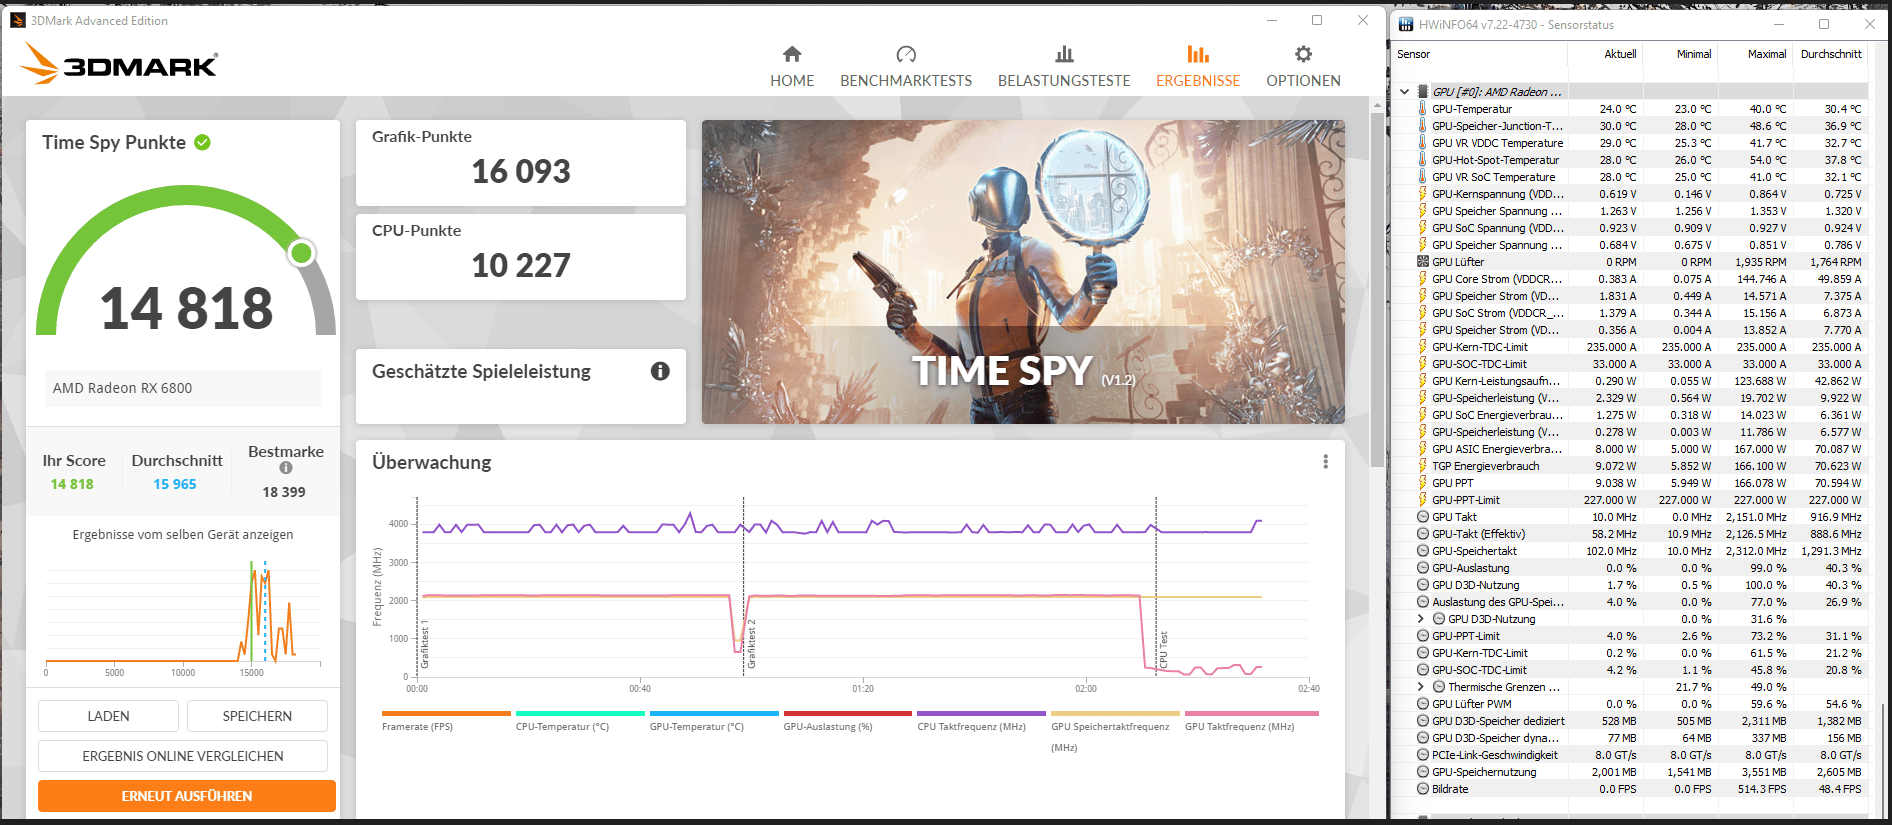The width and height of the screenshot is (1892, 825).
Task: Click the GPU-Speichernutzung circle icon
Action: 1423,772
